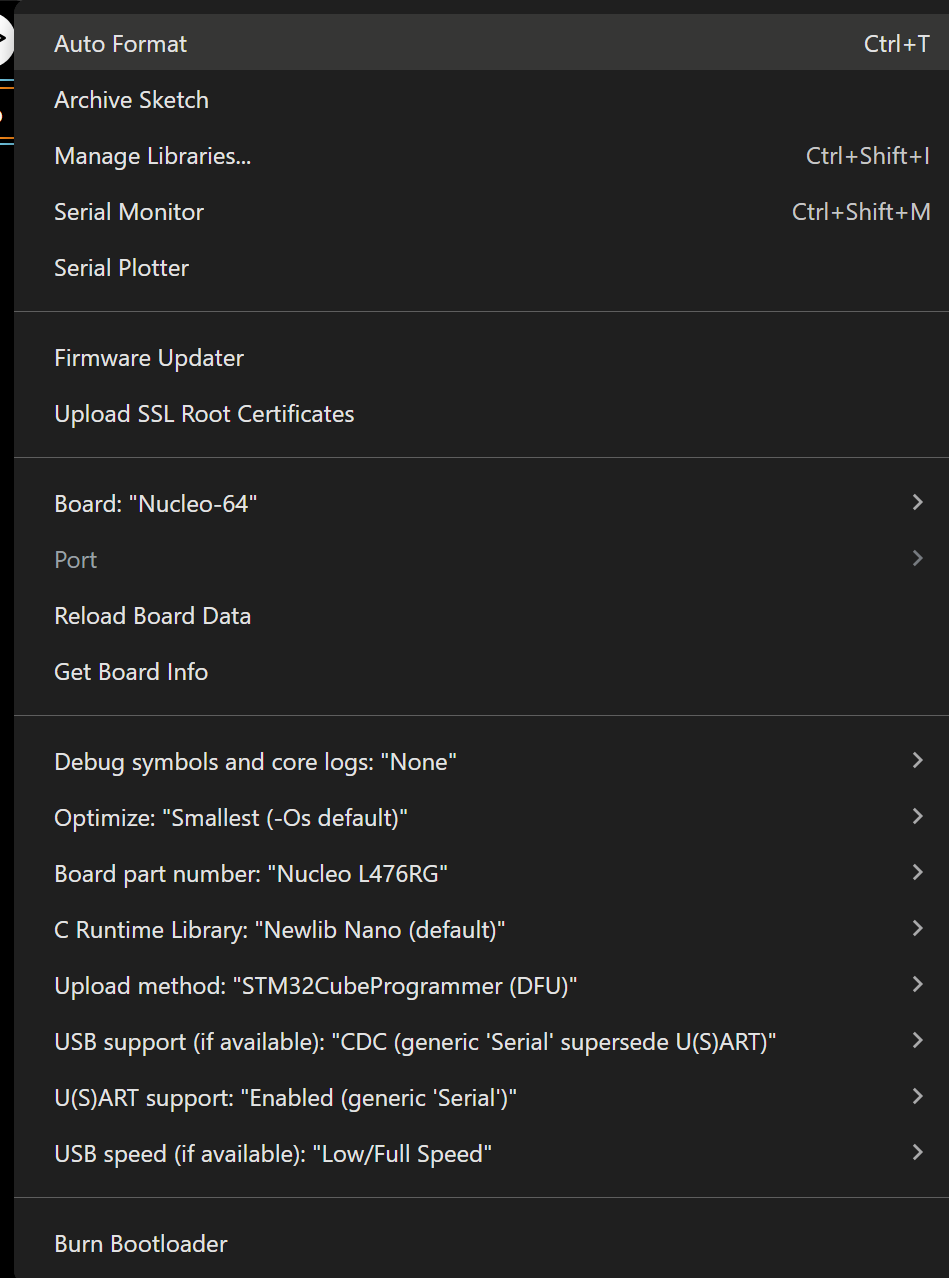Open C Runtime Library submenu
The image size is (949, 1278).
(279, 930)
